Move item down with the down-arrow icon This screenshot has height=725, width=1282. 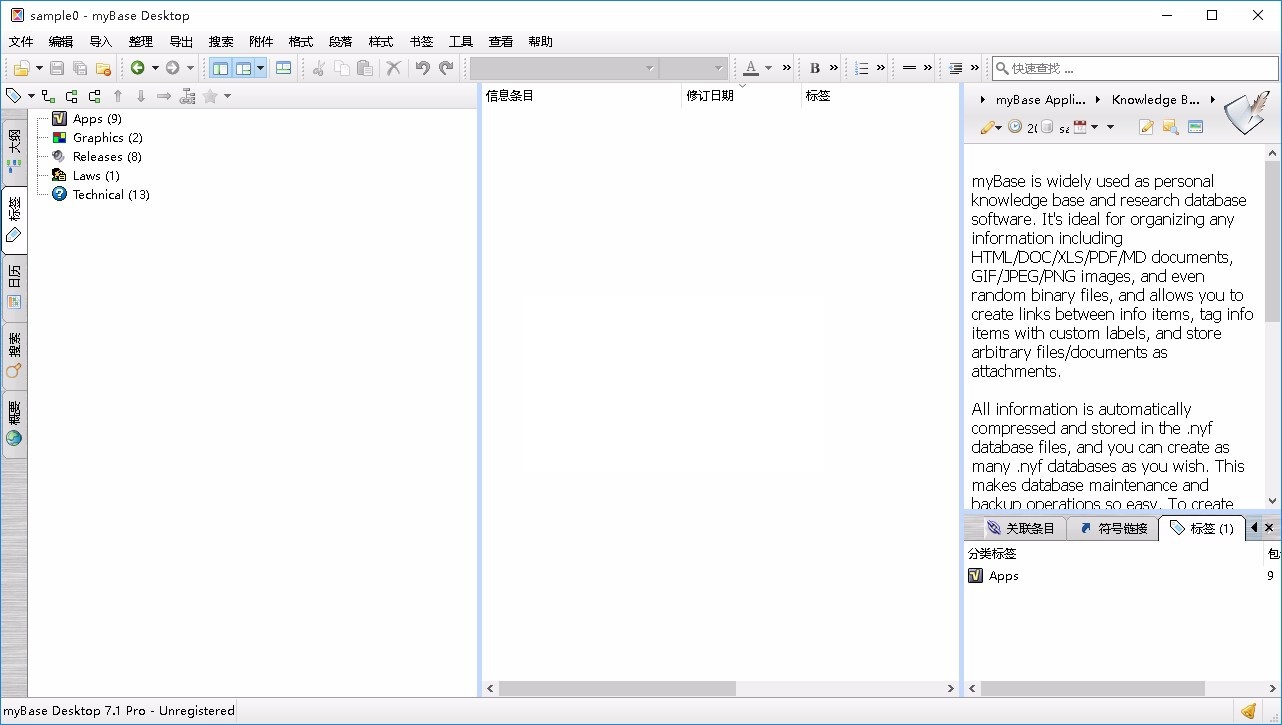tap(139, 96)
